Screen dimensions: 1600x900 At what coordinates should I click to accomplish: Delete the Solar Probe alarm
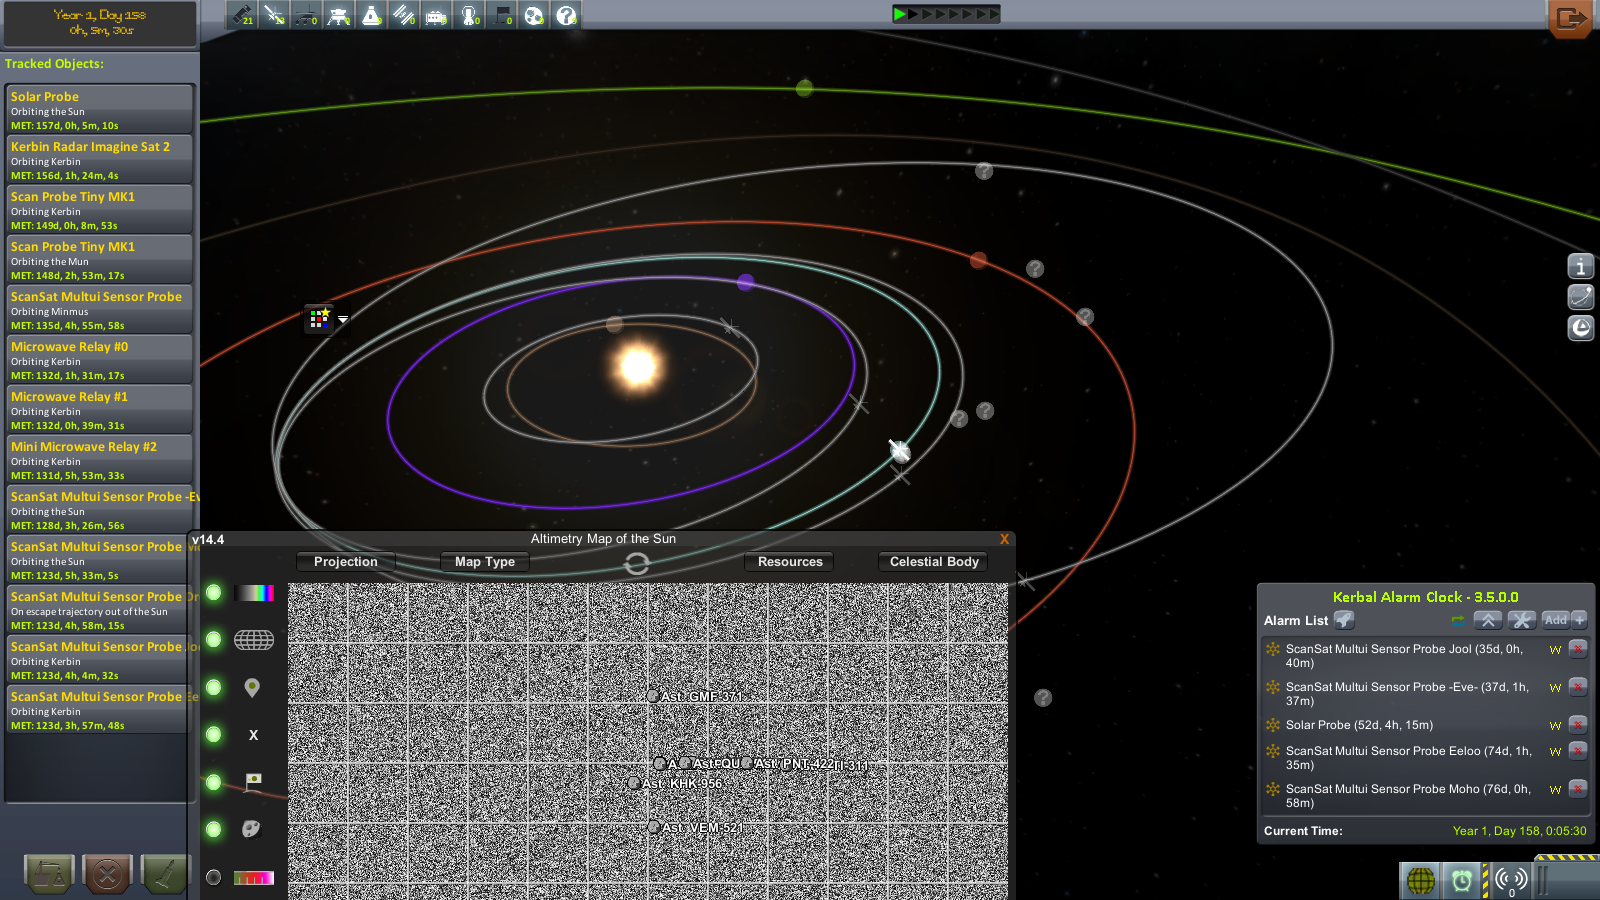(1578, 725)
